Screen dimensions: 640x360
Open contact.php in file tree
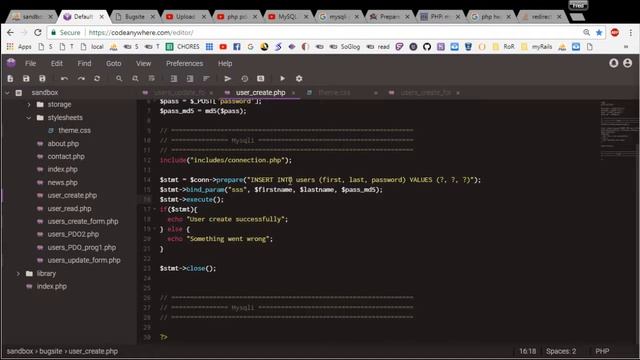[66, 156]
